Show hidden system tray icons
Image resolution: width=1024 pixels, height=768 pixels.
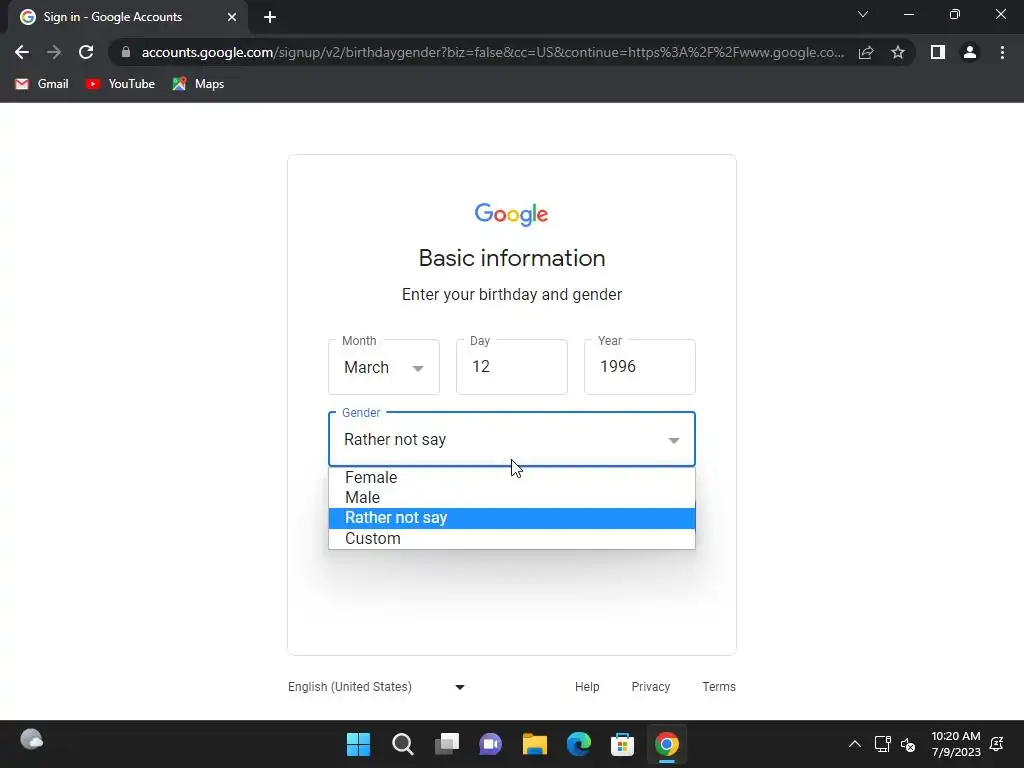pyautogui.click(x=854, y=744)
